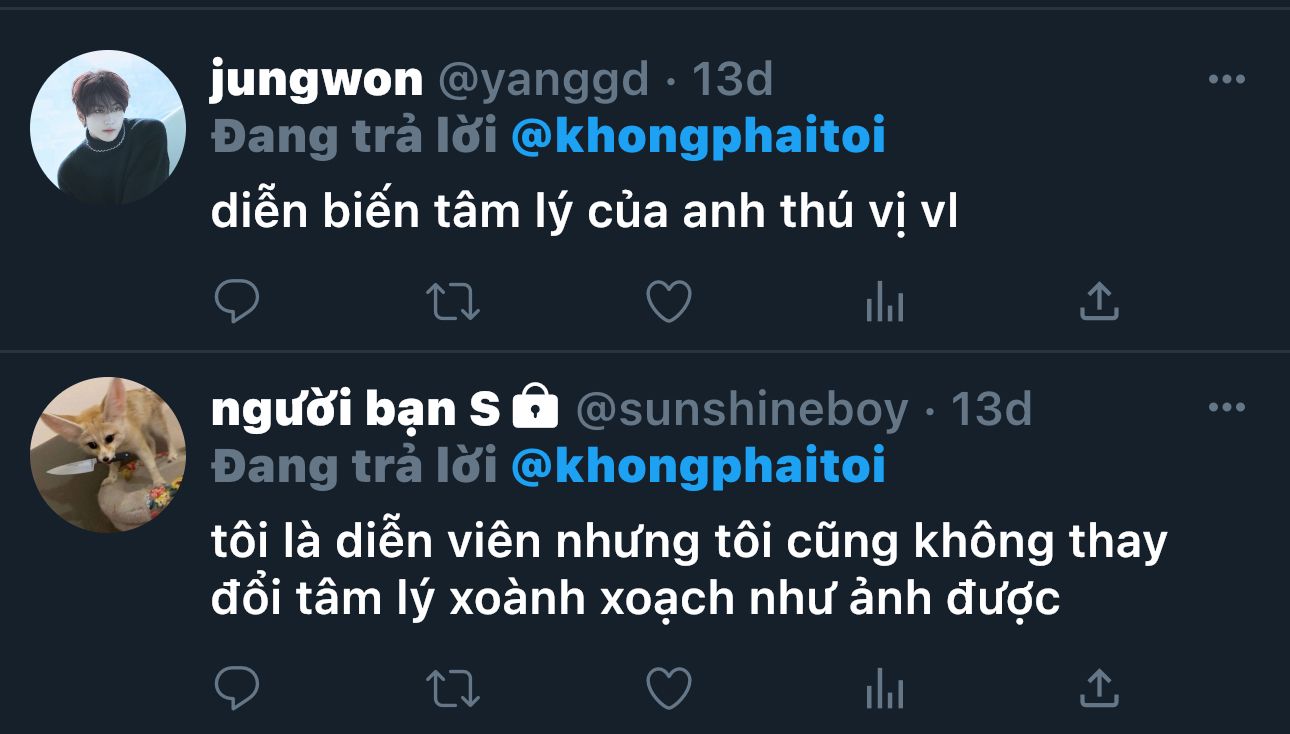View analytics for jungwon's tweet
The width and height of the screenshot is (1290, 734).
tap(884, 301)
